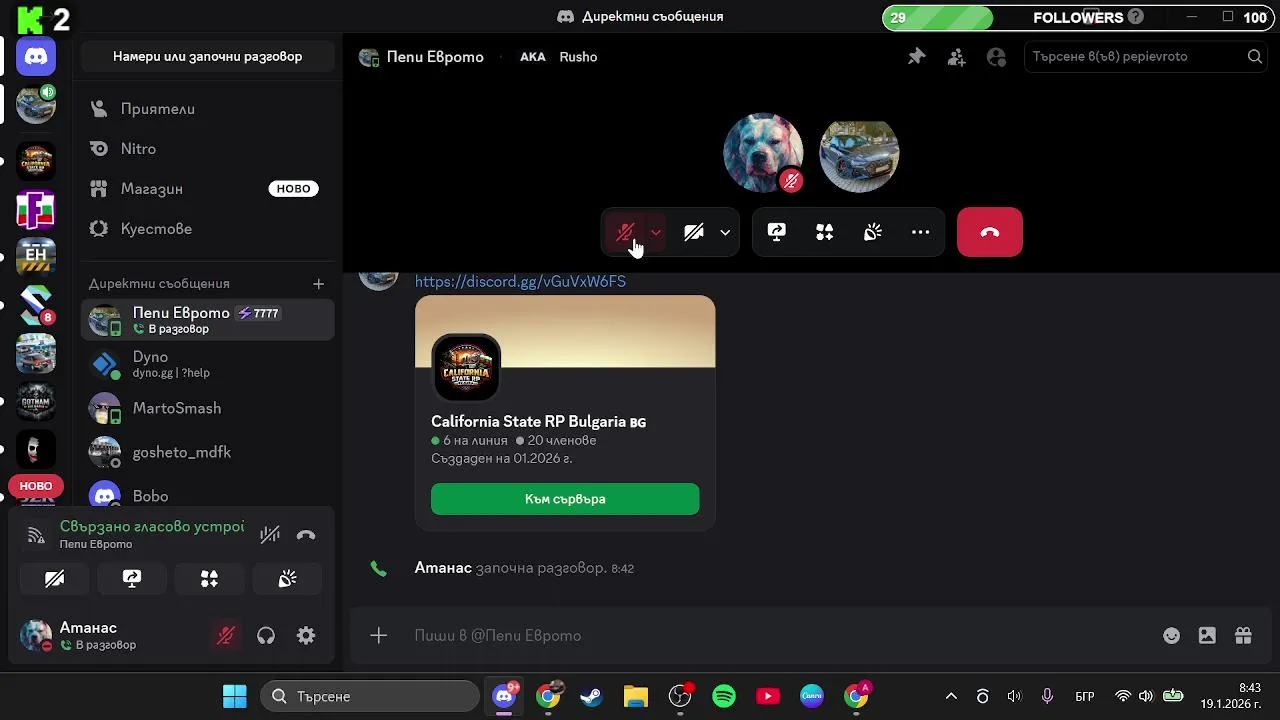Open attachment plus button in message bar
The image size is (1280, 720).
click(x=378, y=635)
